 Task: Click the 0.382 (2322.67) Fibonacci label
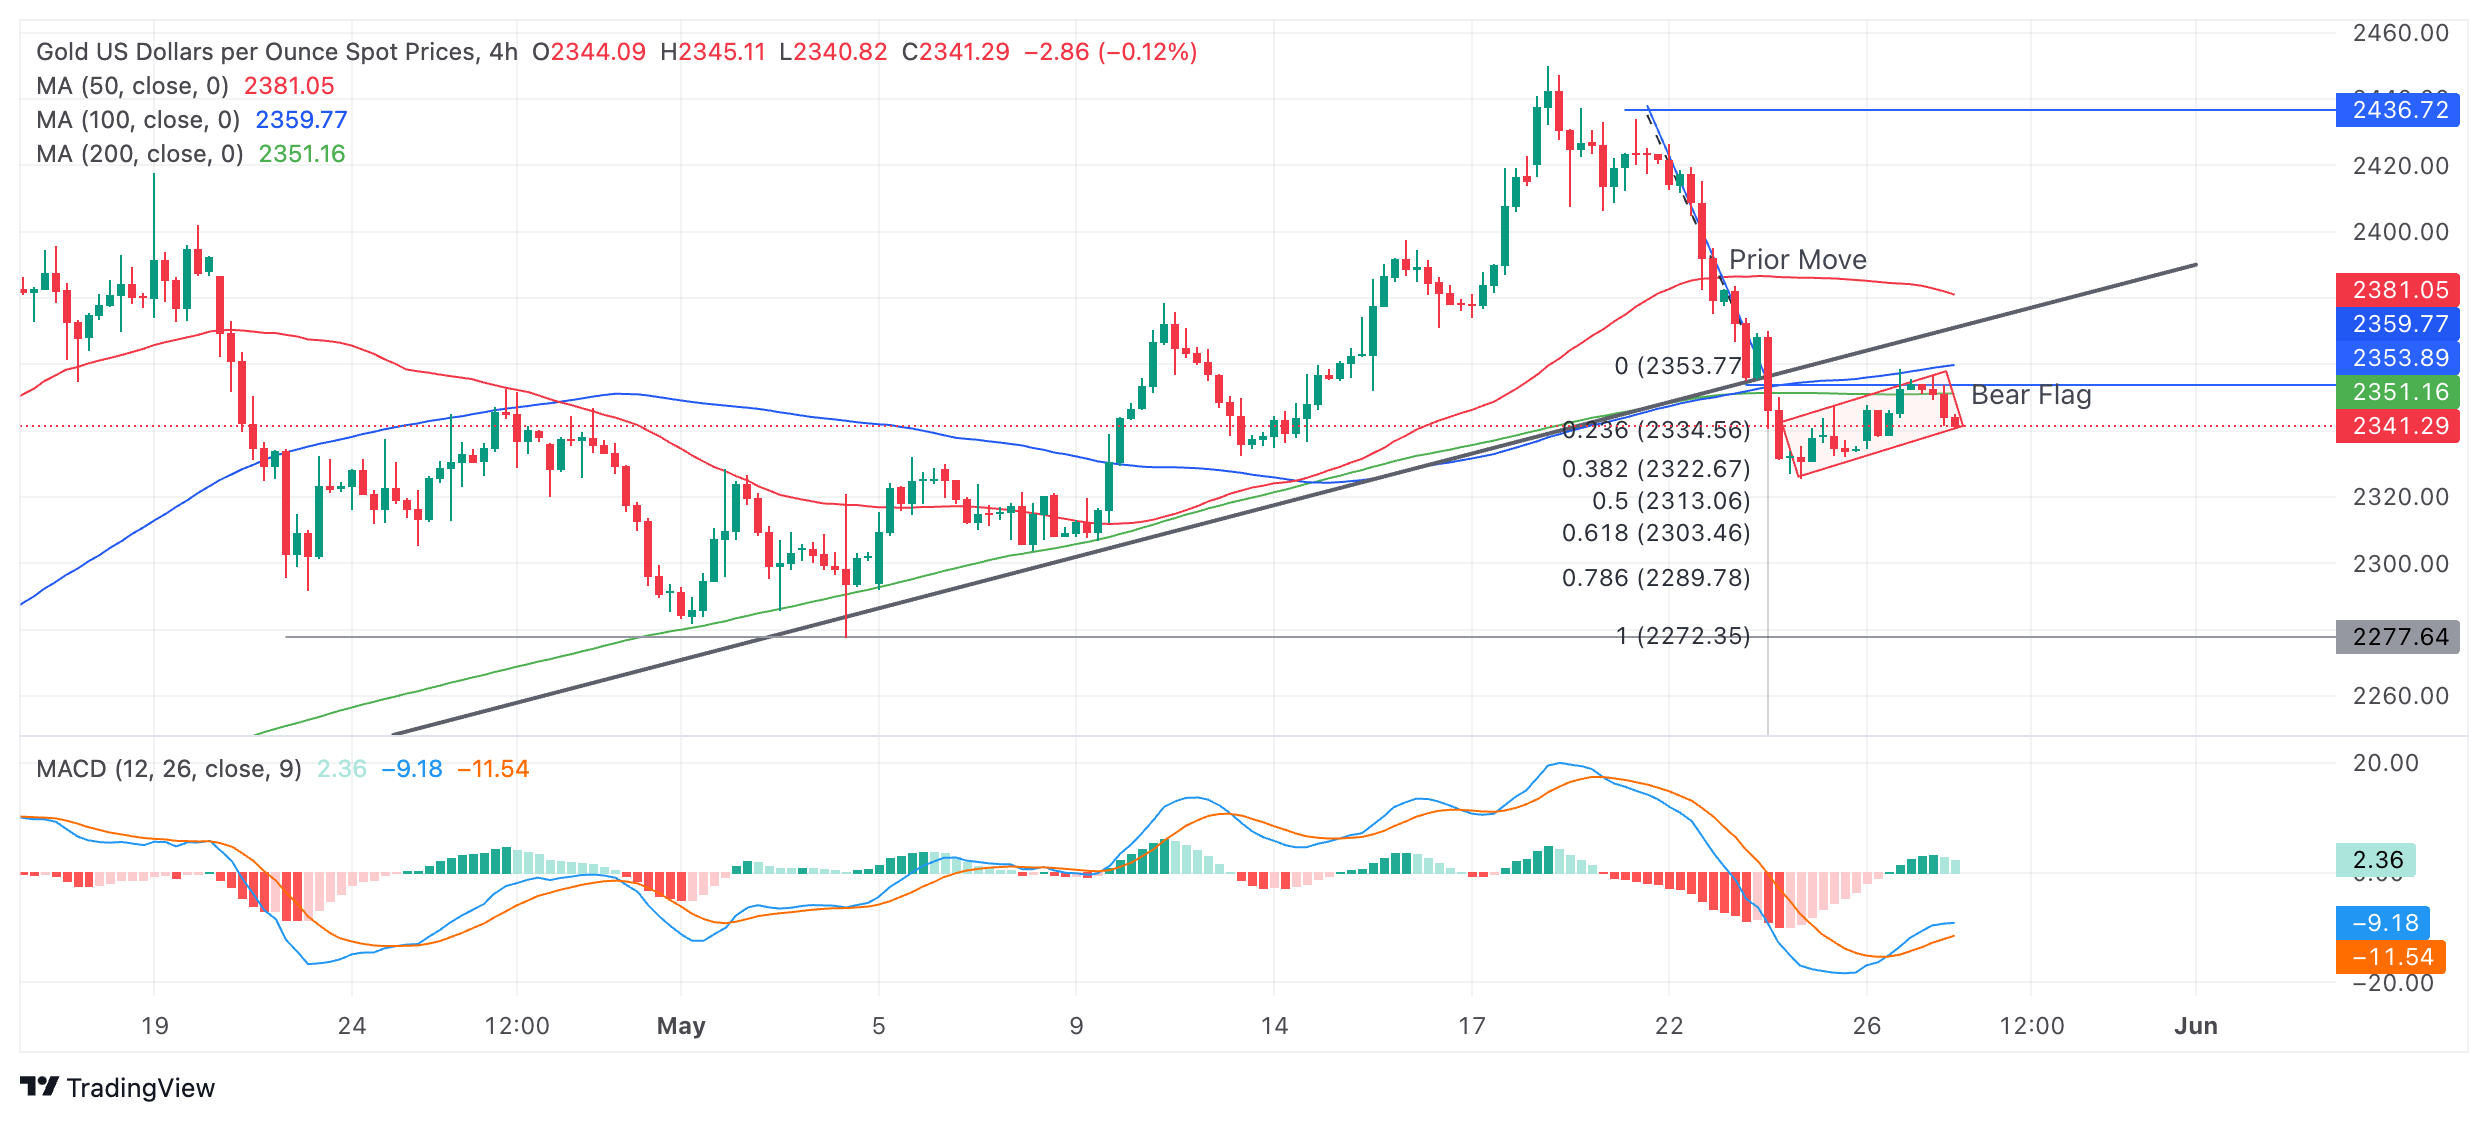(1655, 469)
